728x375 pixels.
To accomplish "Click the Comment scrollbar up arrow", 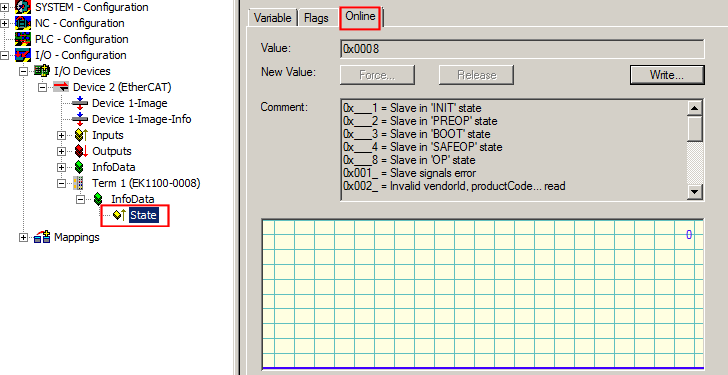I will 695,109.
